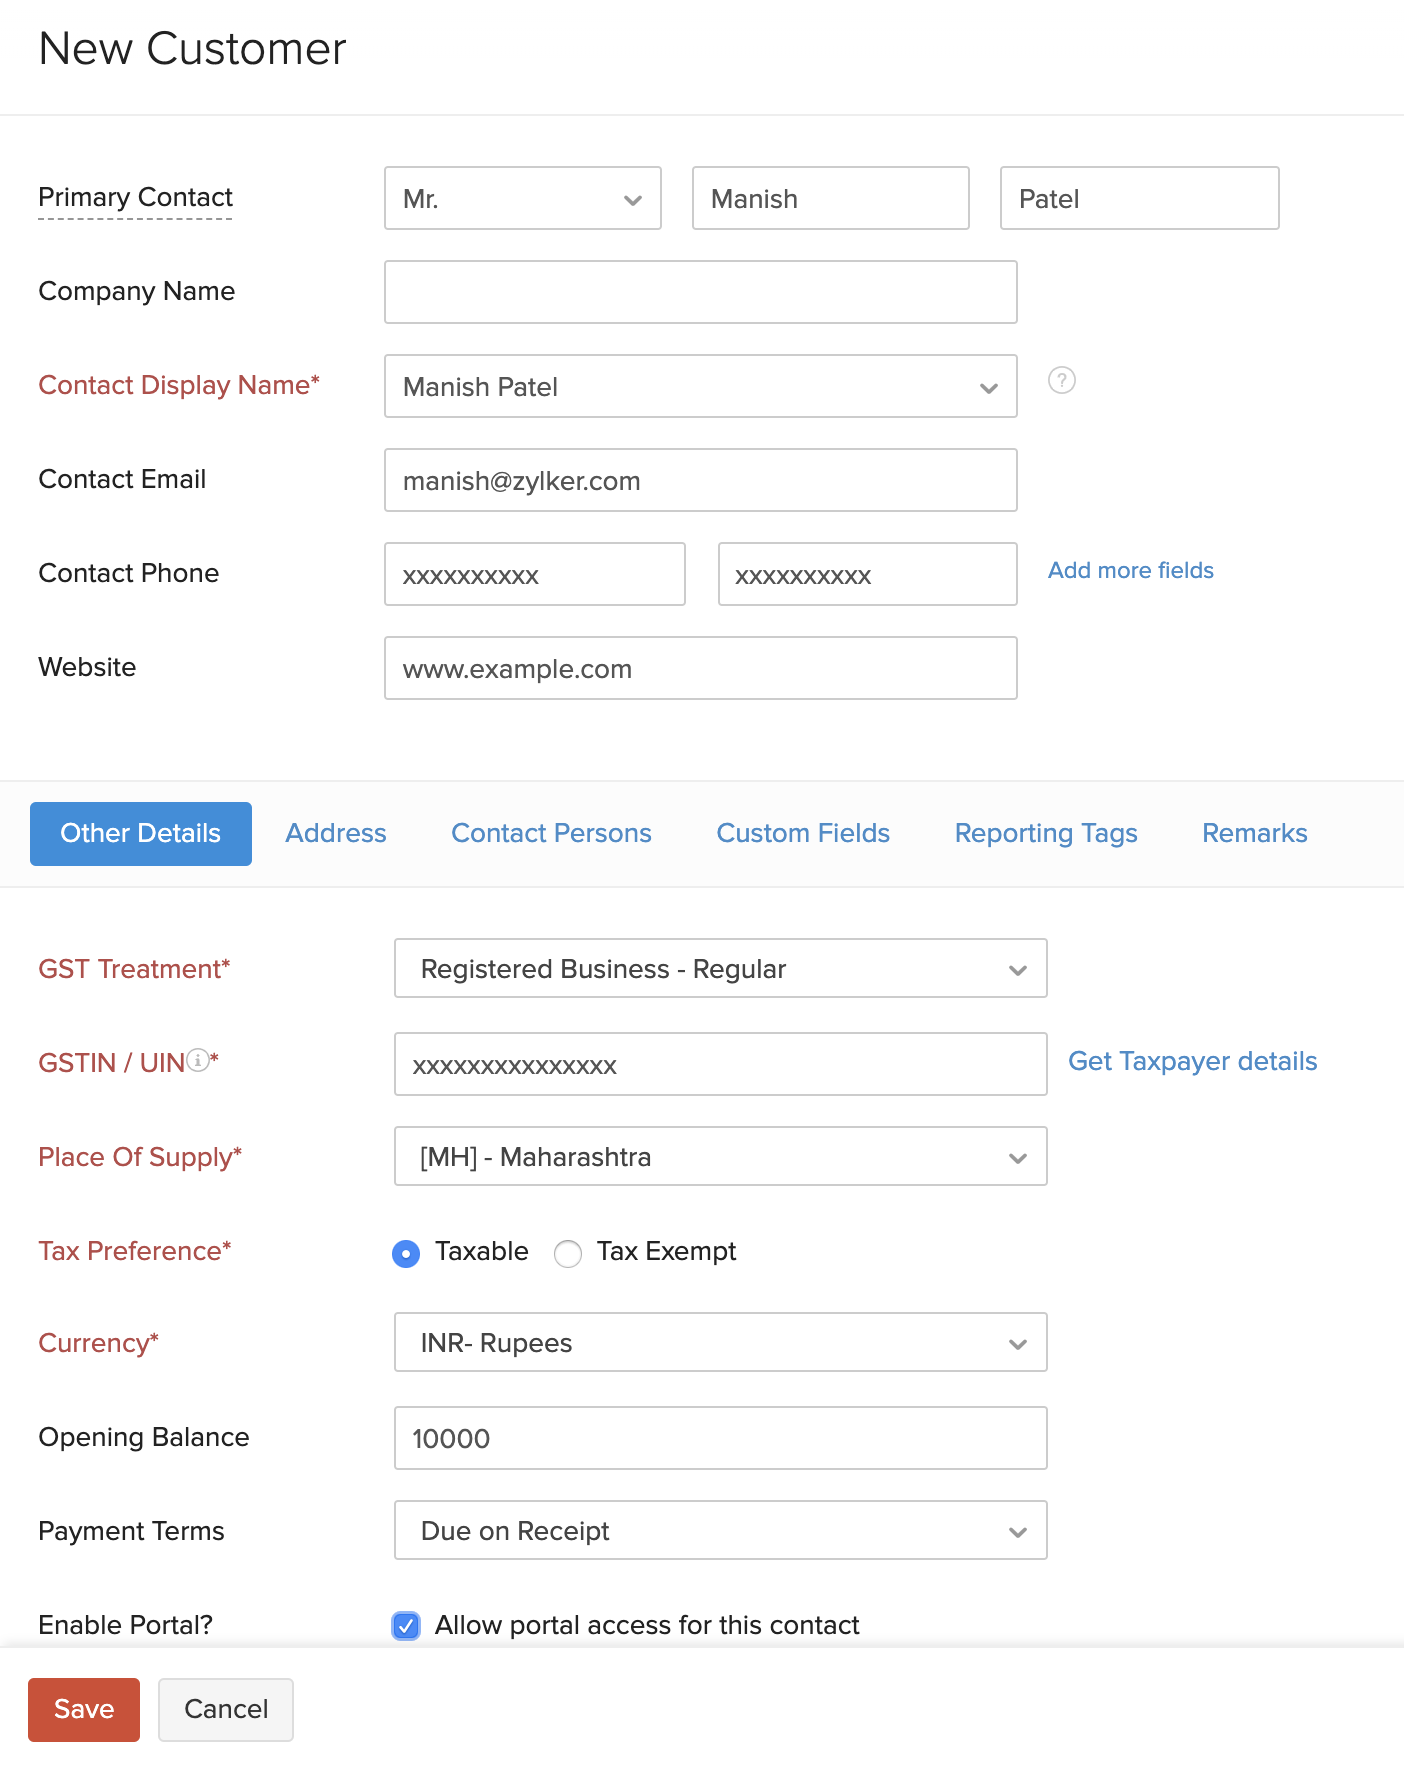Select the Taxable radio button
Image resolution: width=1404 pixels, height=1768 pixels.
click(x=406, y=1253)
